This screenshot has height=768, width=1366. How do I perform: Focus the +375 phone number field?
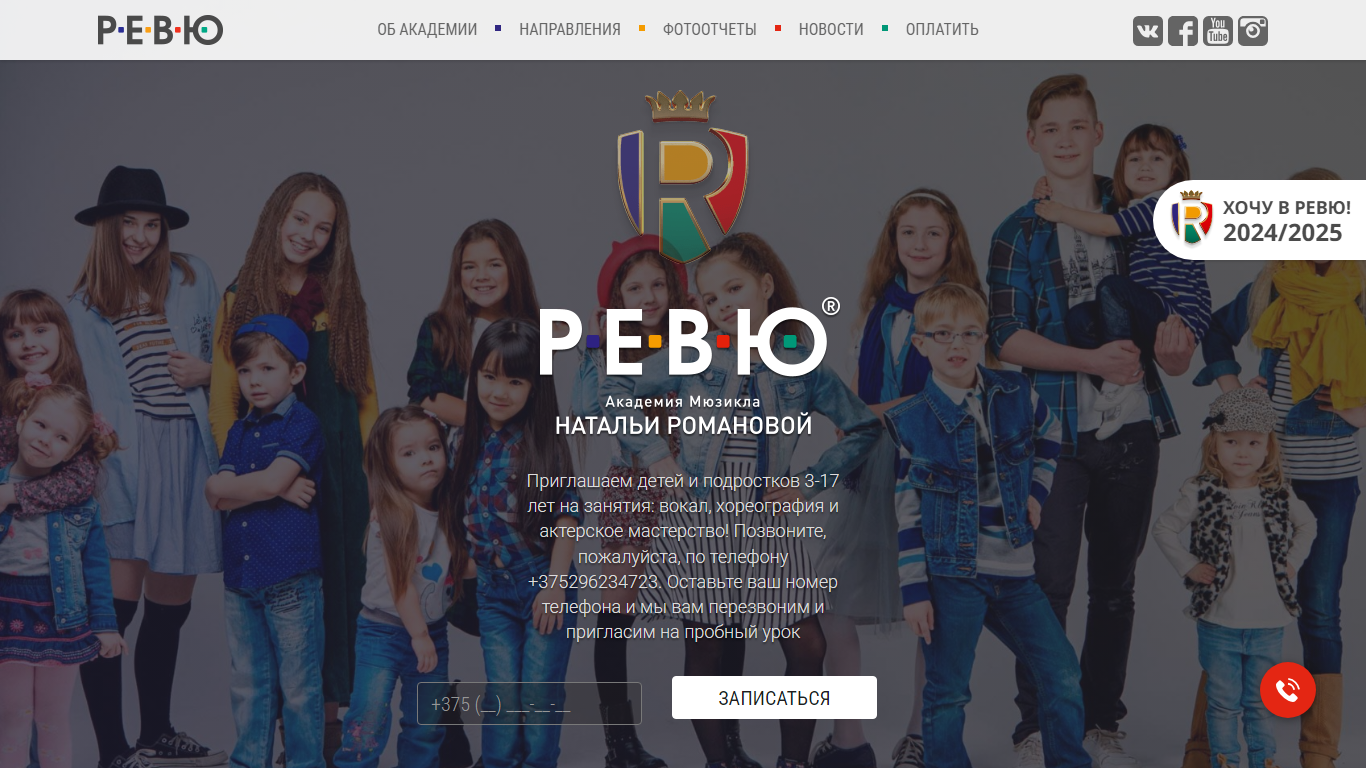529,703
